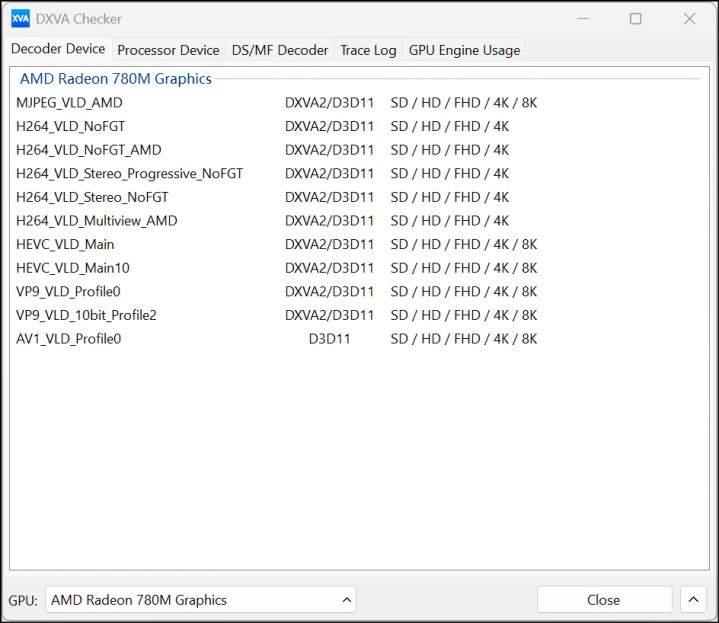Open the GPU selection dropdown
The width and height of the screenshot is (719, 623).
click(200, 600)
